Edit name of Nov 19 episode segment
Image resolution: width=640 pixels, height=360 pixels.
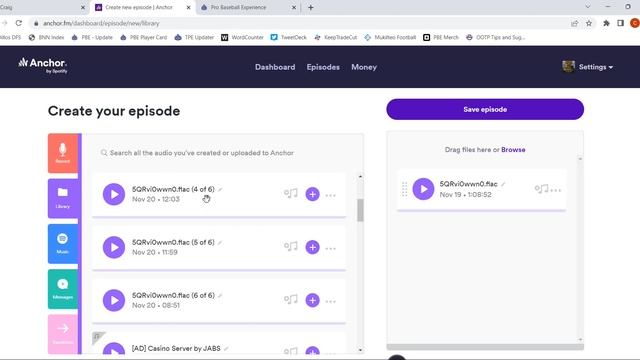[503, 184]
